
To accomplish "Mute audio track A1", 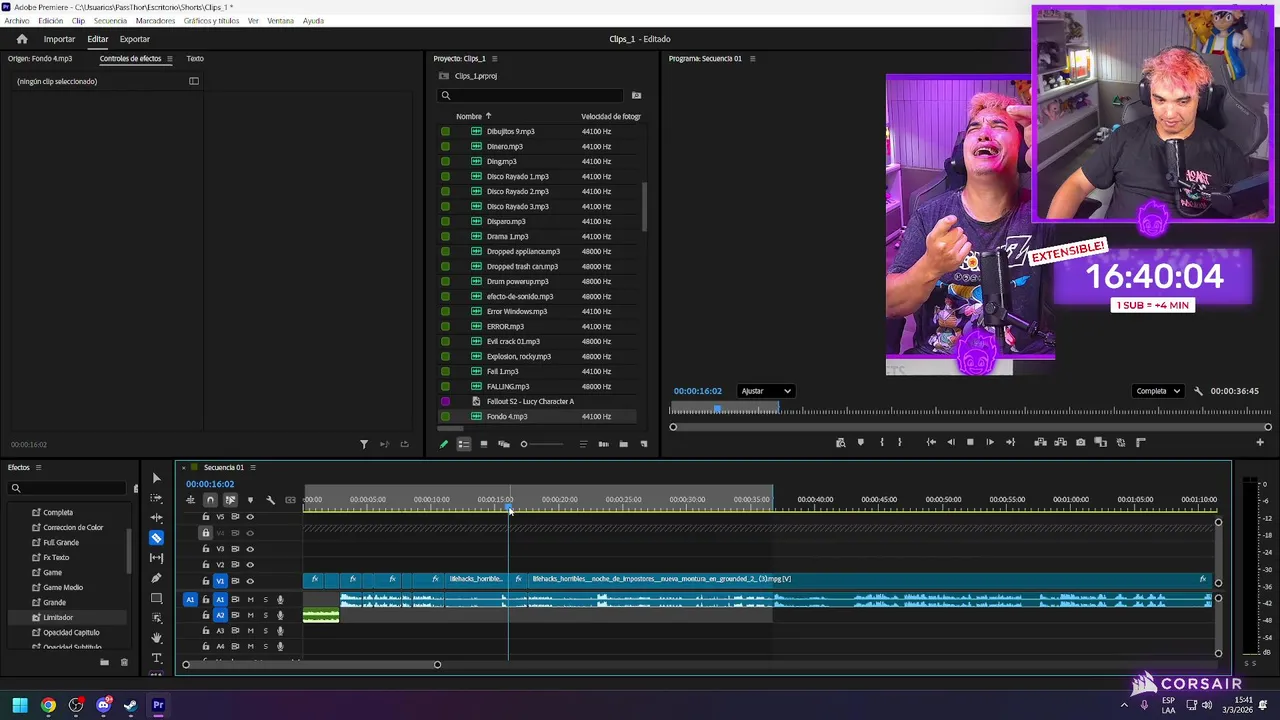I will click(250, 600).
